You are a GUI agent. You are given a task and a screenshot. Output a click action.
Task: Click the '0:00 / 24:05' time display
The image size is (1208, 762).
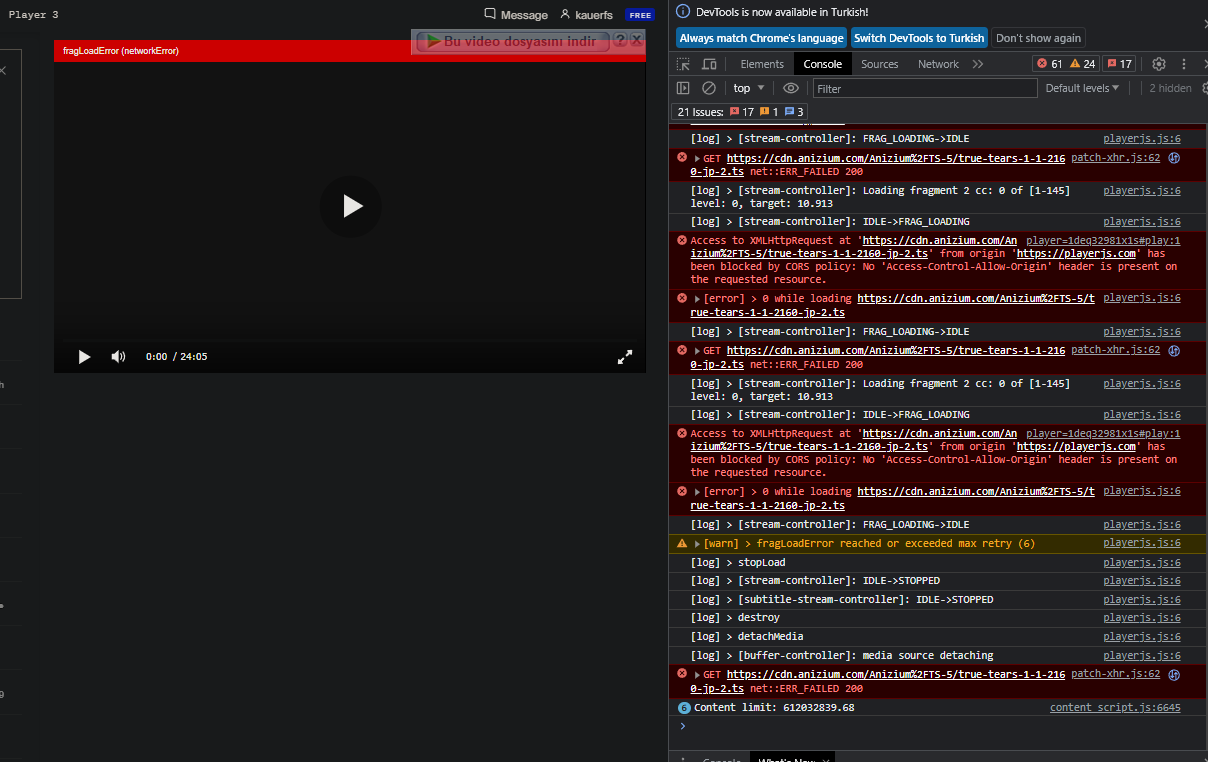pyautogui.click(x=176, y=357)
